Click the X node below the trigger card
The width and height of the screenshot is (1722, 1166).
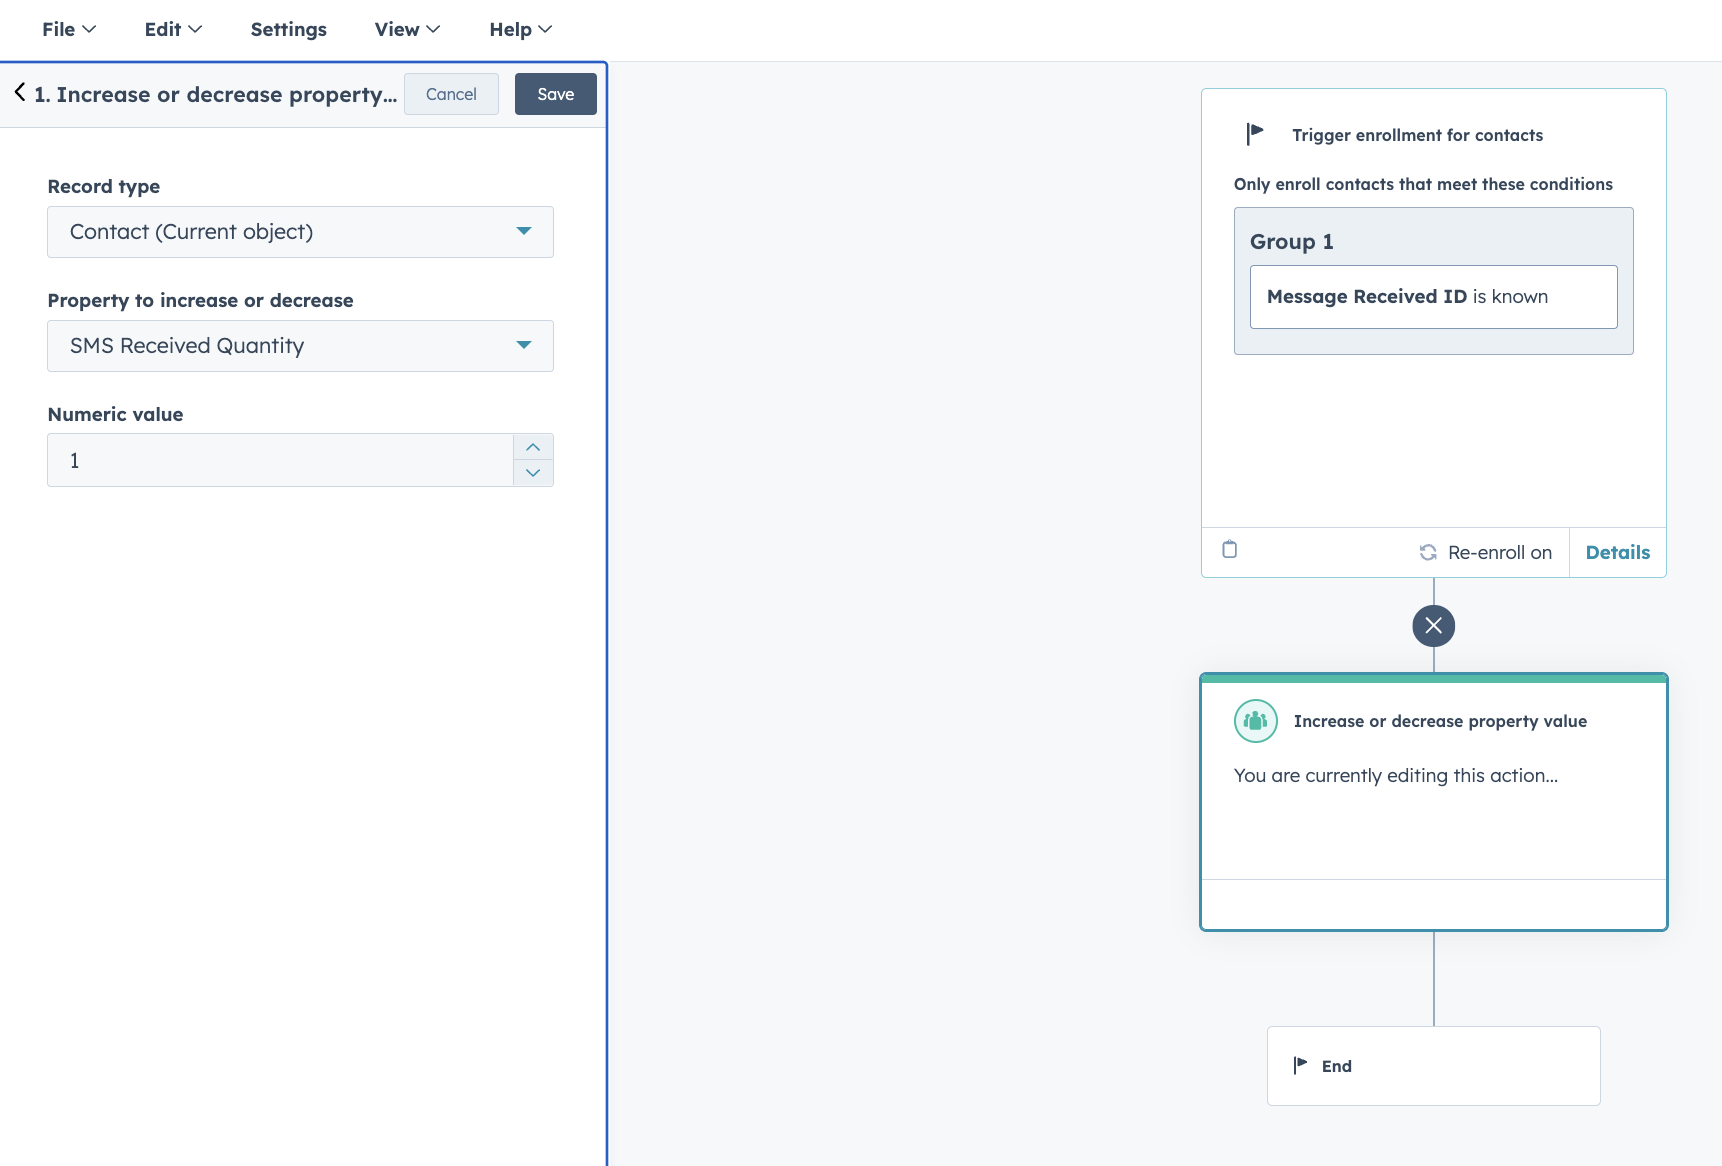coord(1433,625)
